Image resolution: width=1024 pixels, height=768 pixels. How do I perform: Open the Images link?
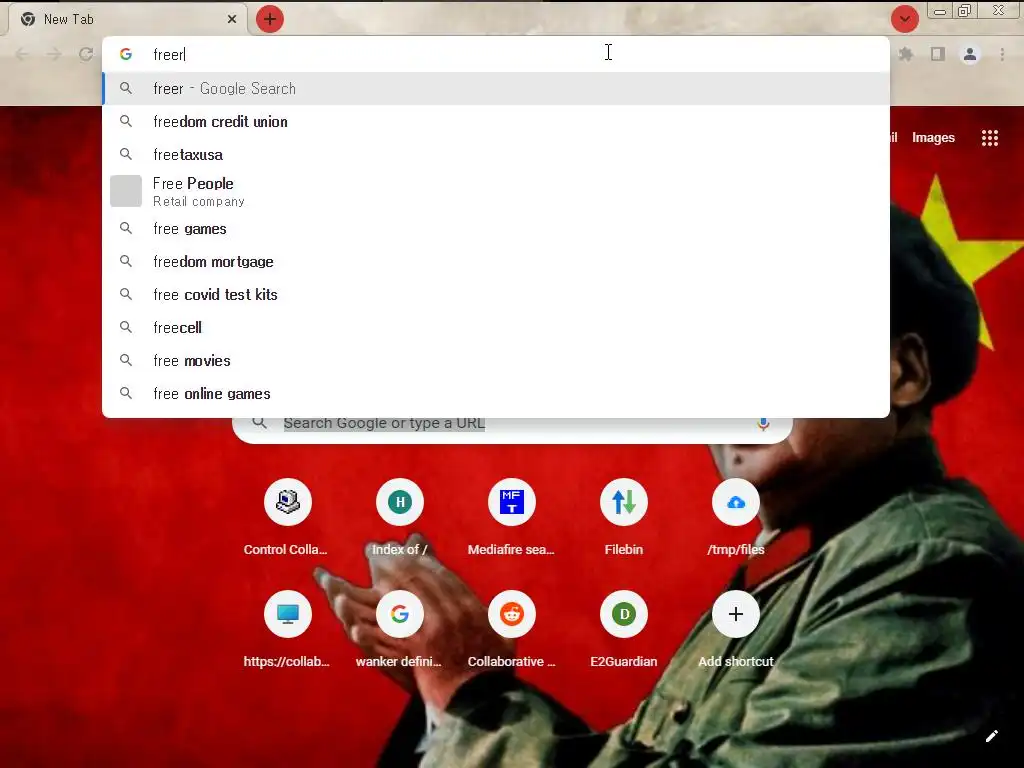click(933, 138)
